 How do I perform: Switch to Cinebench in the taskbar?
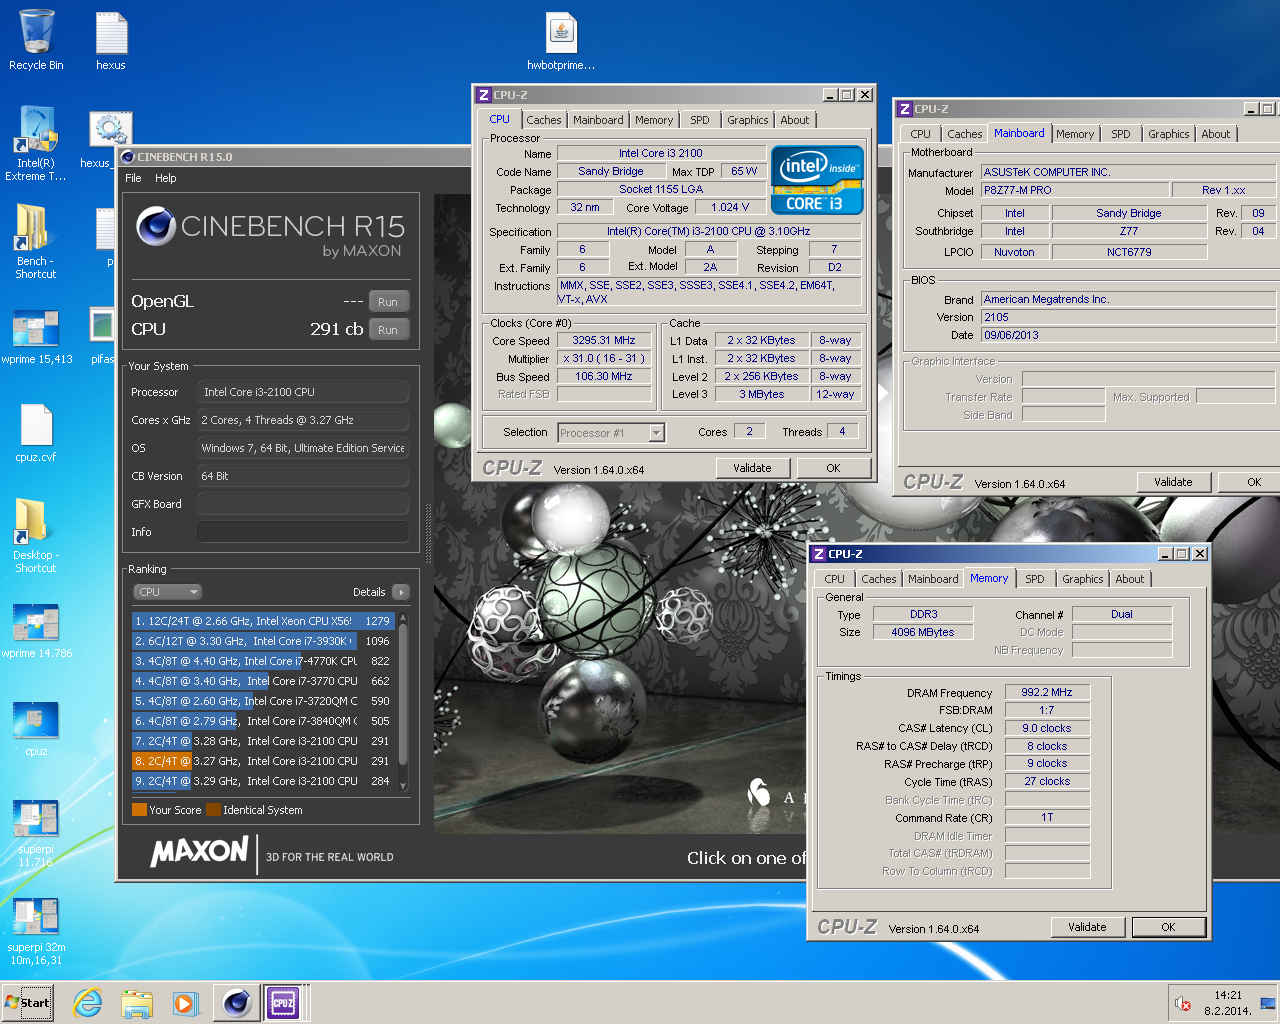[x=237, y=1003]
